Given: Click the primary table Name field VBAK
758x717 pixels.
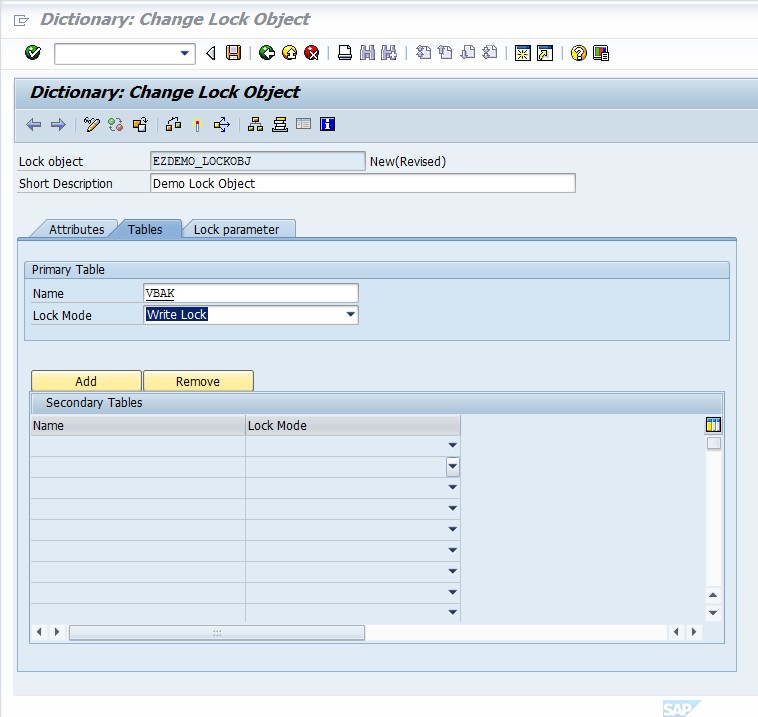Looking at the screenshot, I should point(251,293).
